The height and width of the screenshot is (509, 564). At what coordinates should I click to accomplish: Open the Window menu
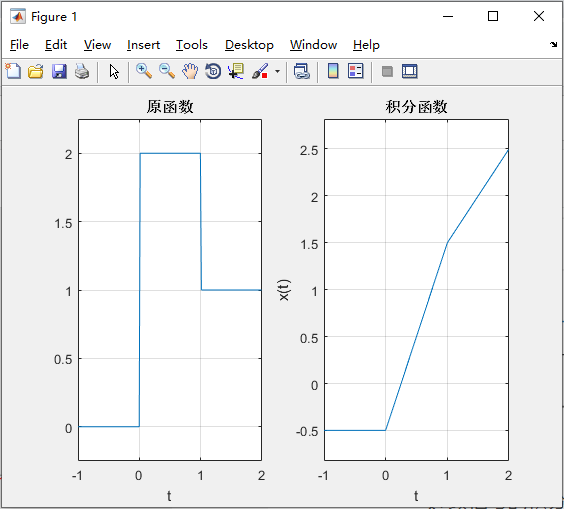tap(313, 45)
